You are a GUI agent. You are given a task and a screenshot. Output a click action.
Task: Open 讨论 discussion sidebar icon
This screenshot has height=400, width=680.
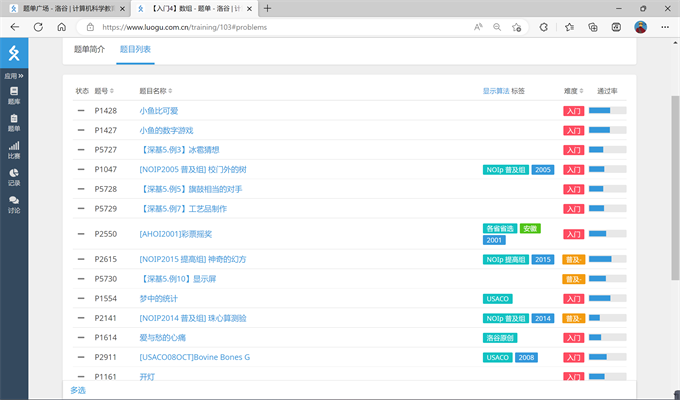14,204
